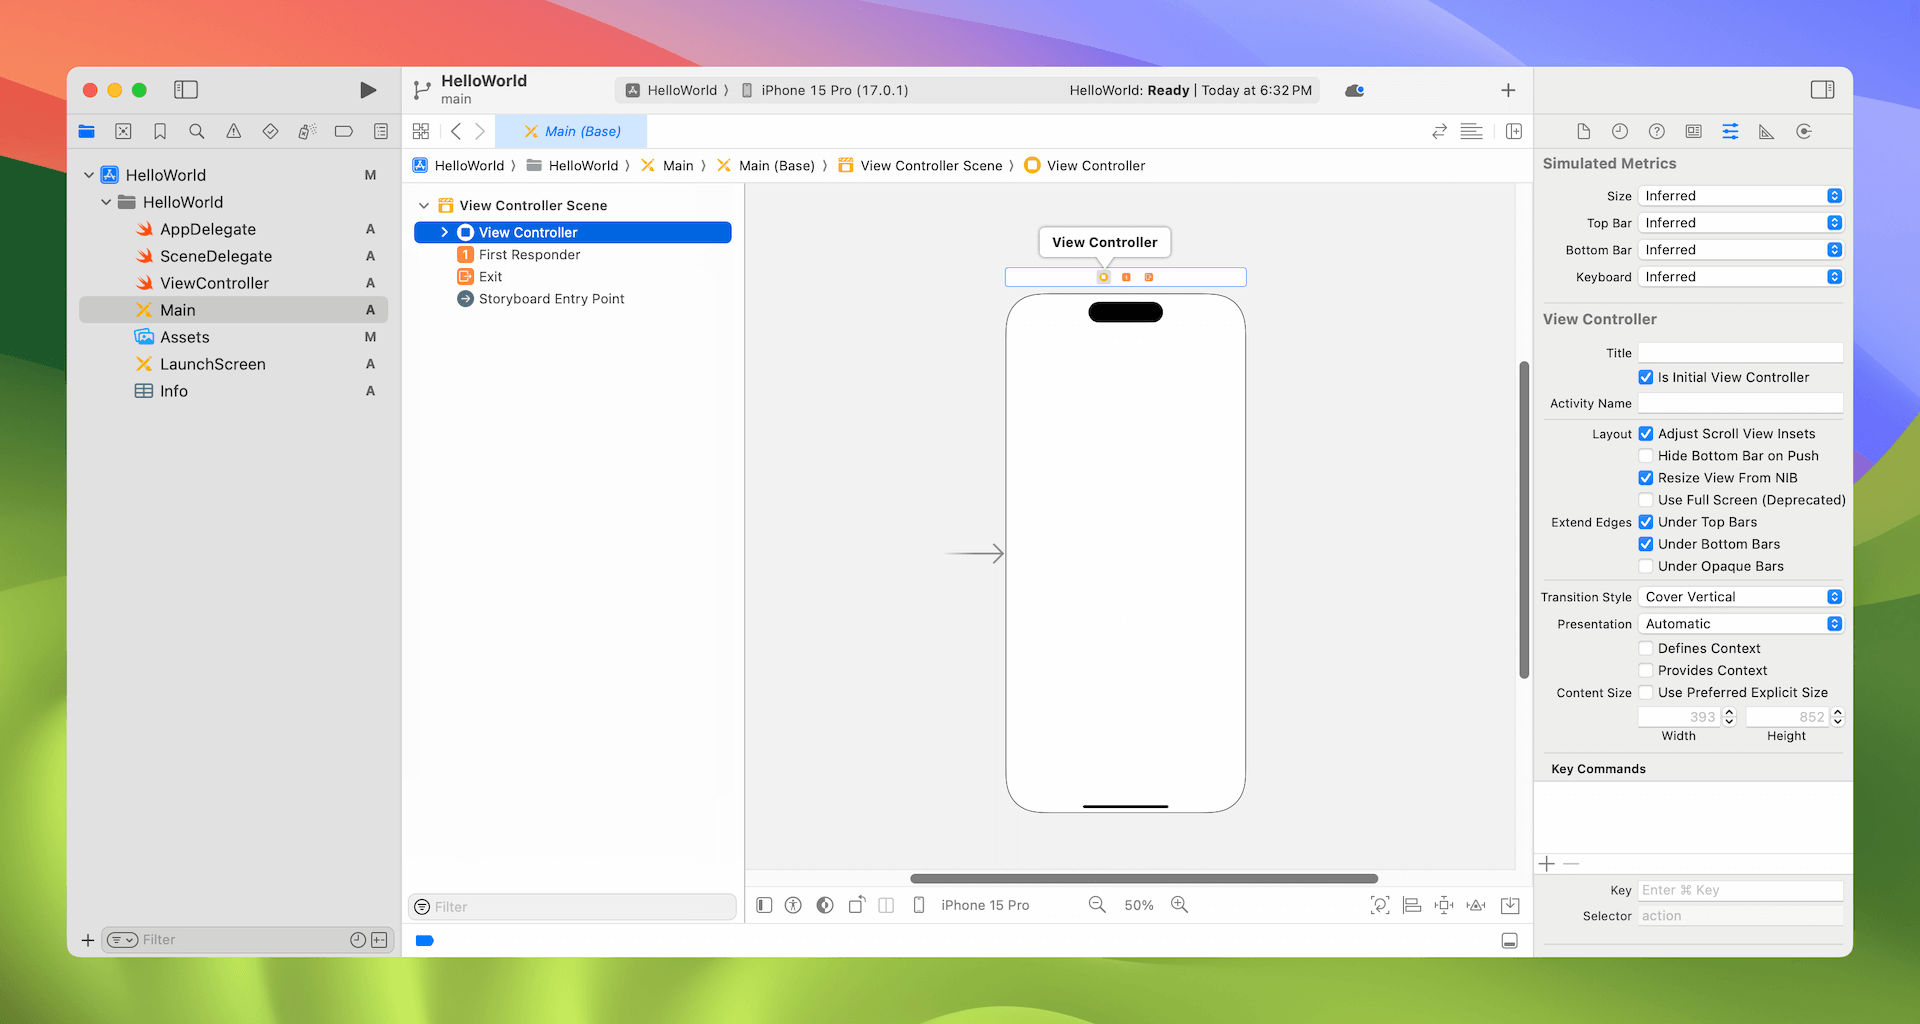Screen dimensions: 1920x1024
Task: Open the Connections inspector icon
Action: coord(1804,131)
